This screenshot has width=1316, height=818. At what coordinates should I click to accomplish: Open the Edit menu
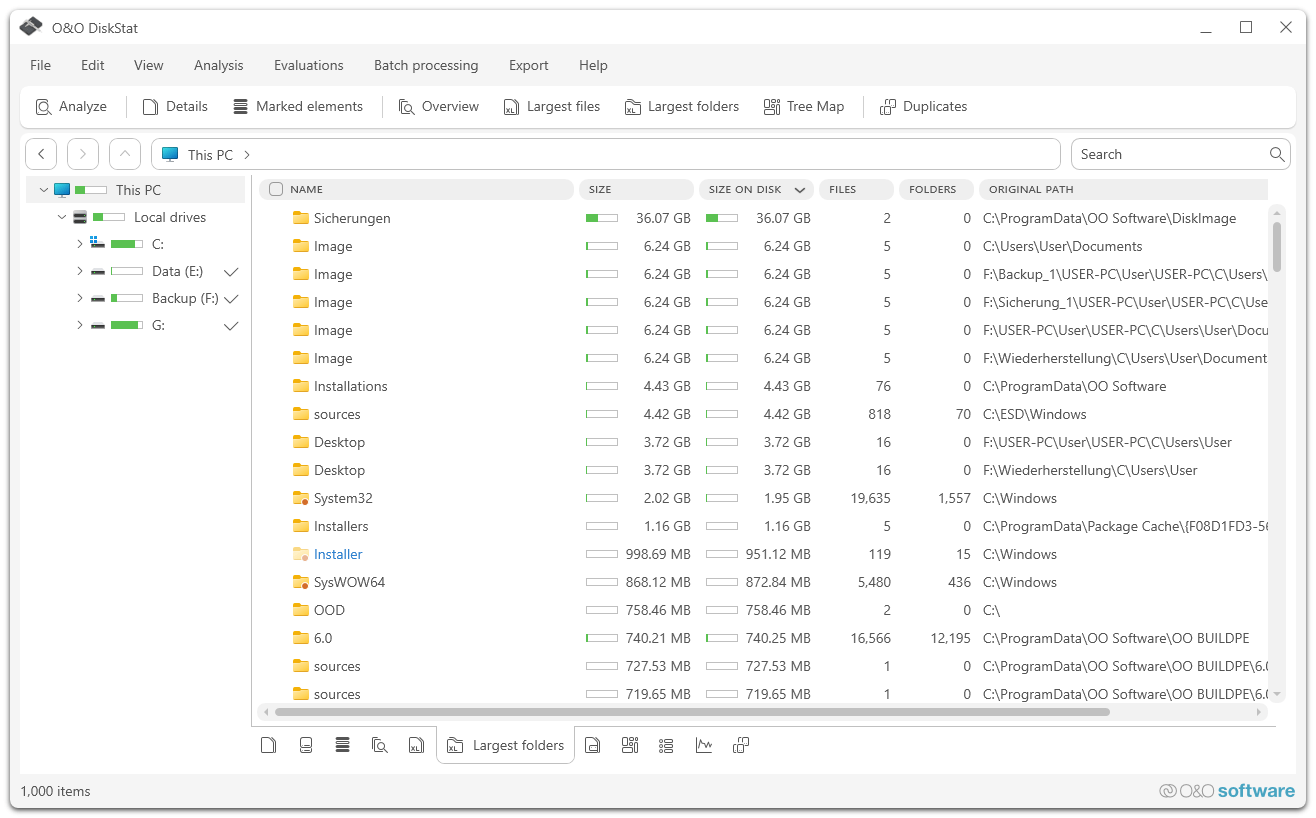(x=93, y=65)
